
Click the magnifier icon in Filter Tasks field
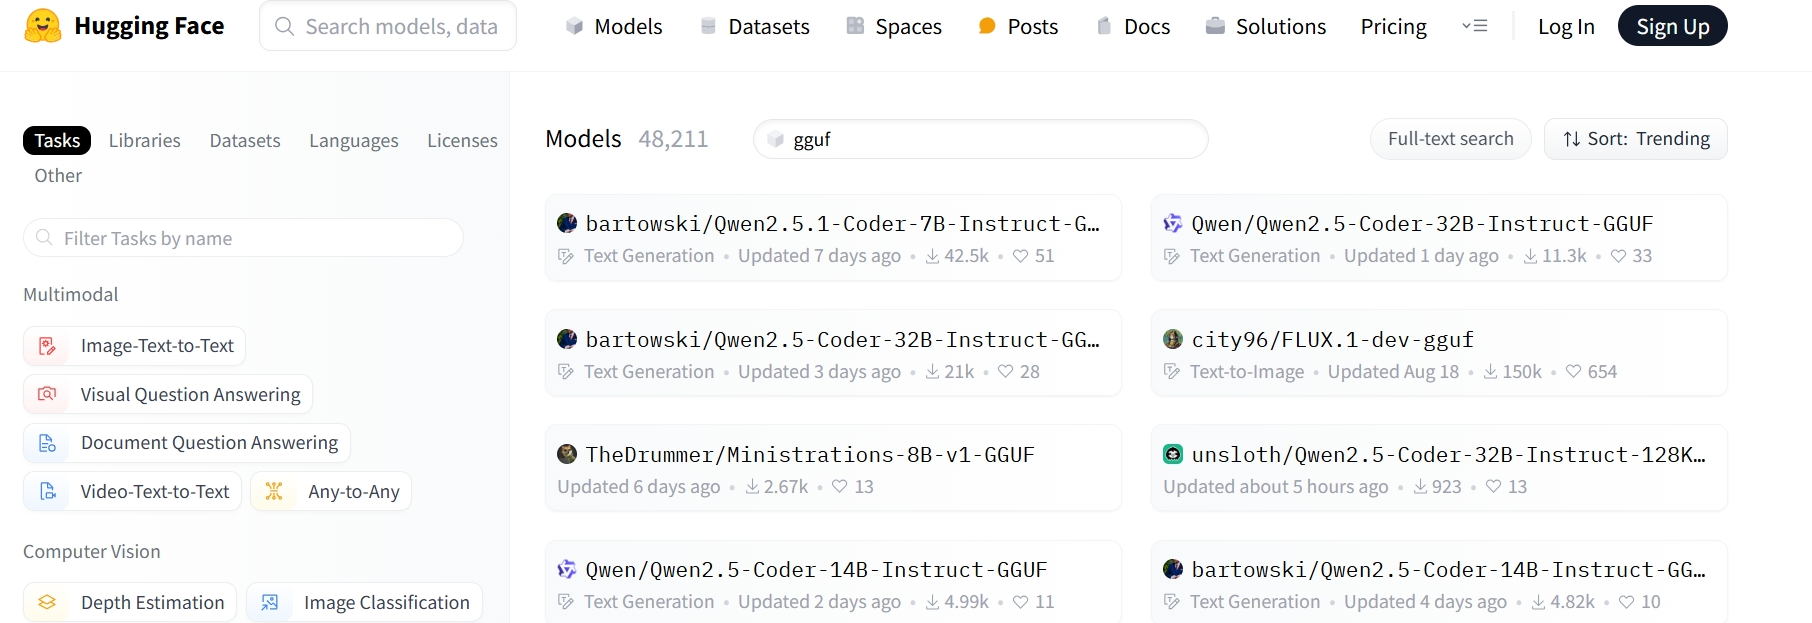pyautogui.click(x=44, y=238)
